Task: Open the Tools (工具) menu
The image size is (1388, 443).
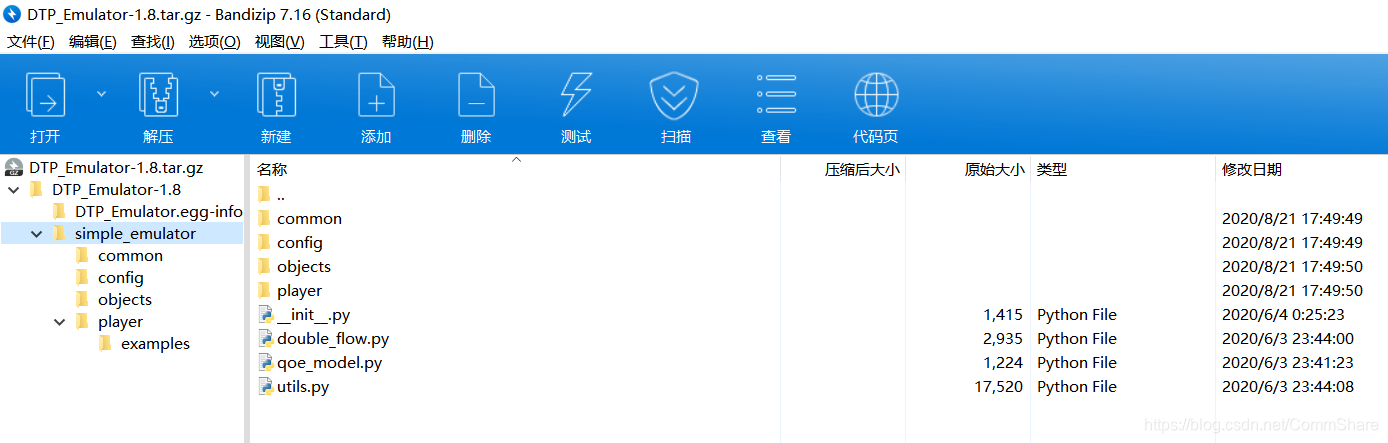Action: [x=343, y=42]
